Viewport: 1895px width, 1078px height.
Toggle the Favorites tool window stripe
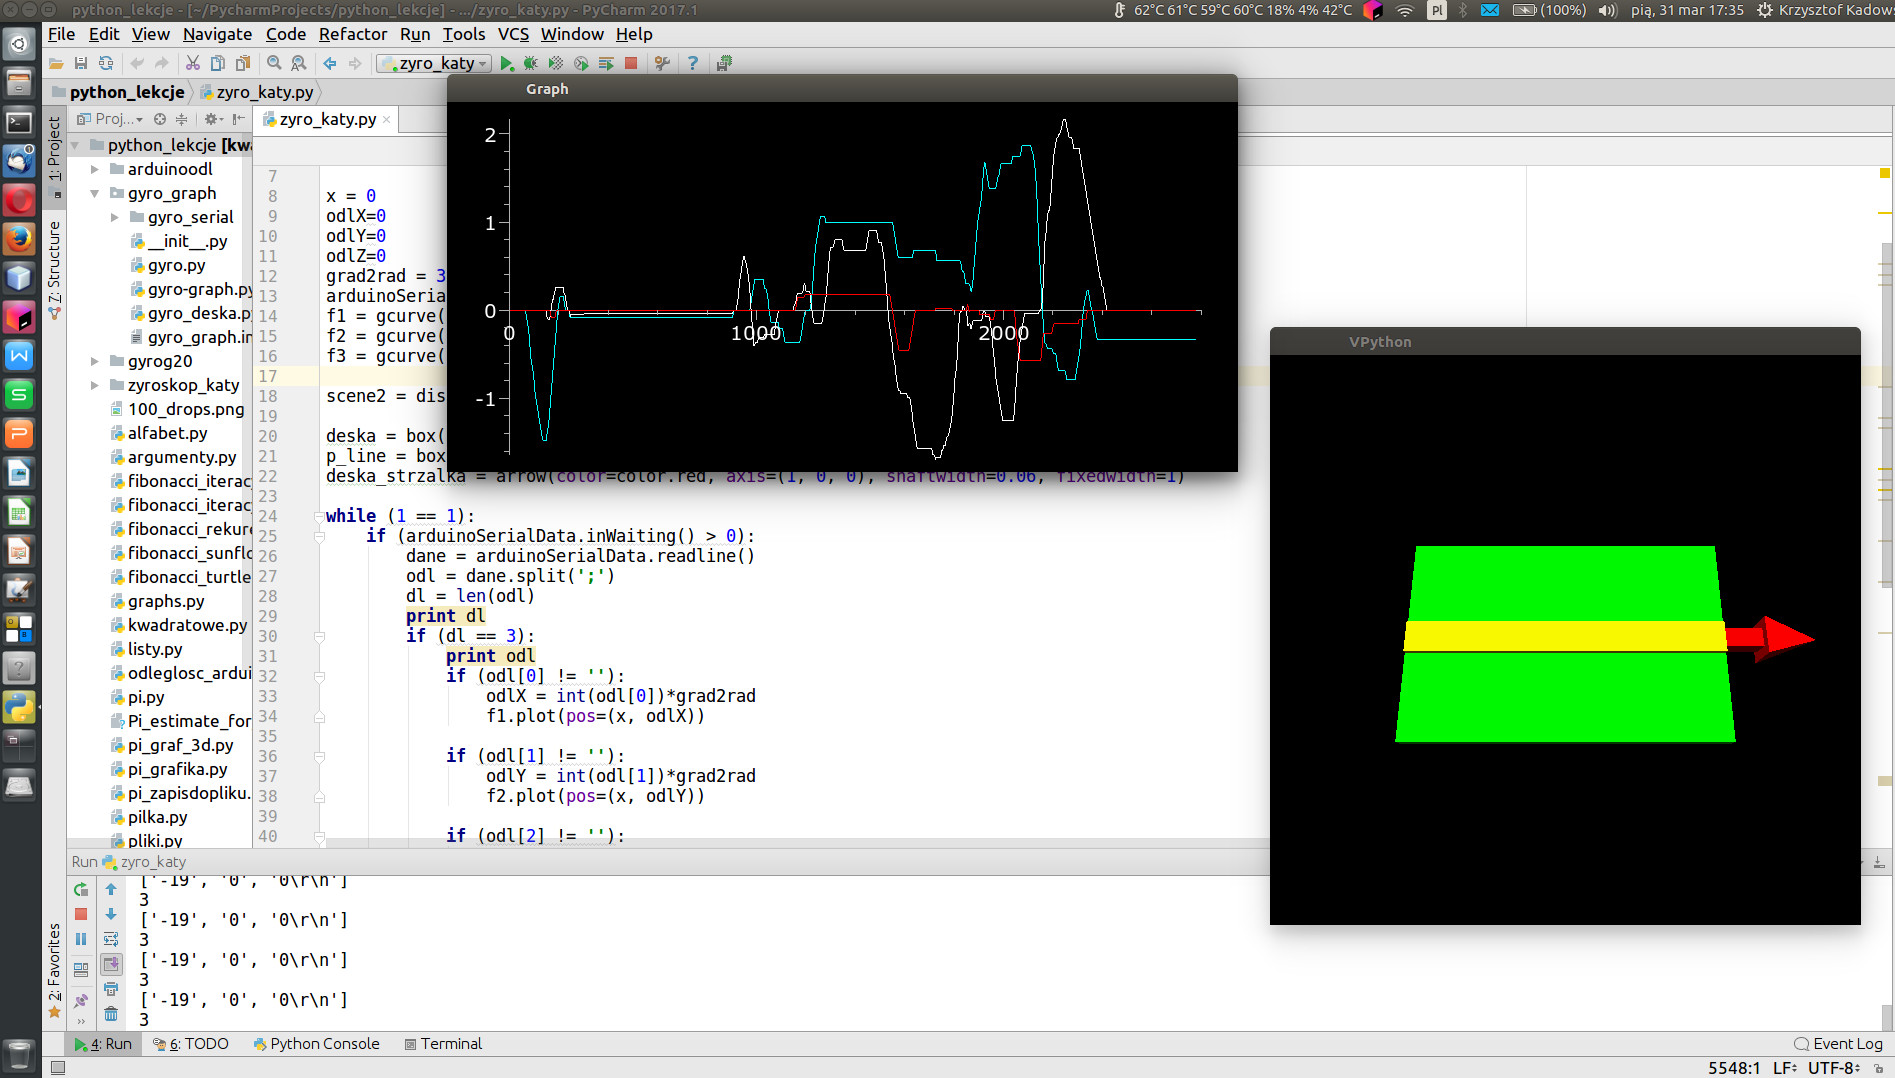click(55, 970)
